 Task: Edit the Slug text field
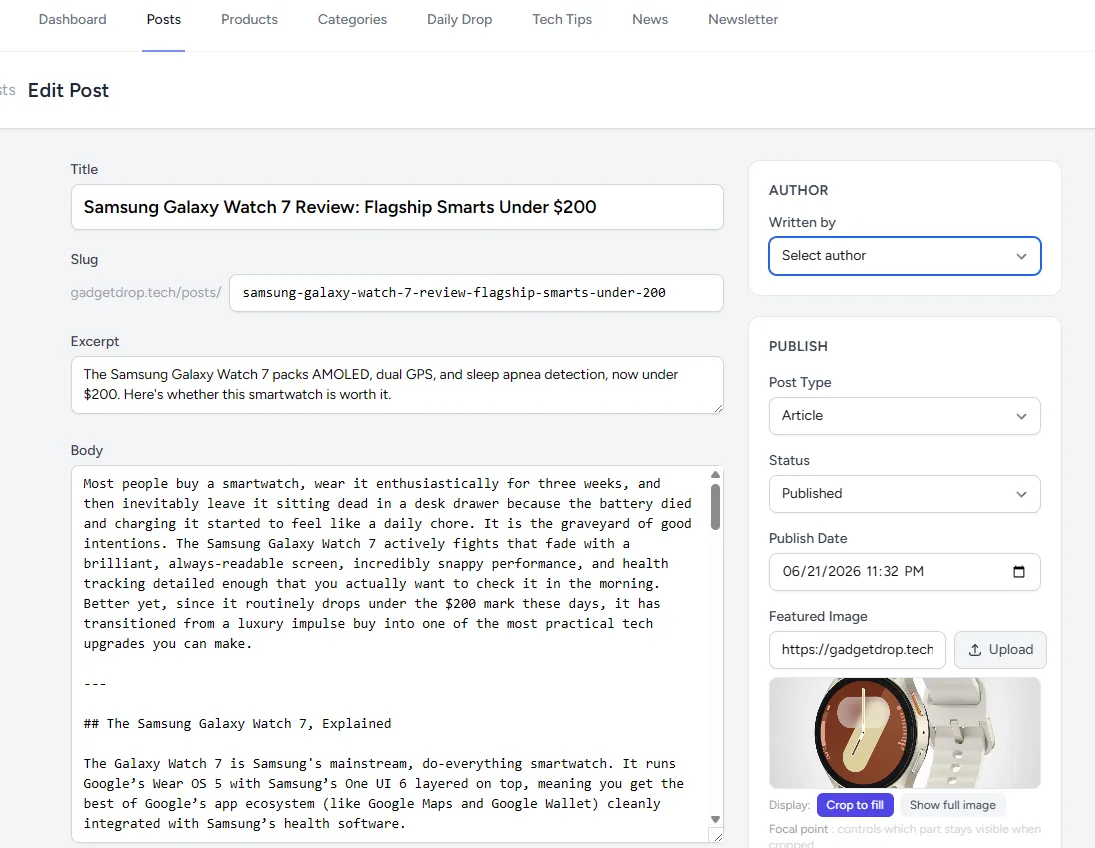(x=476, y=293)
